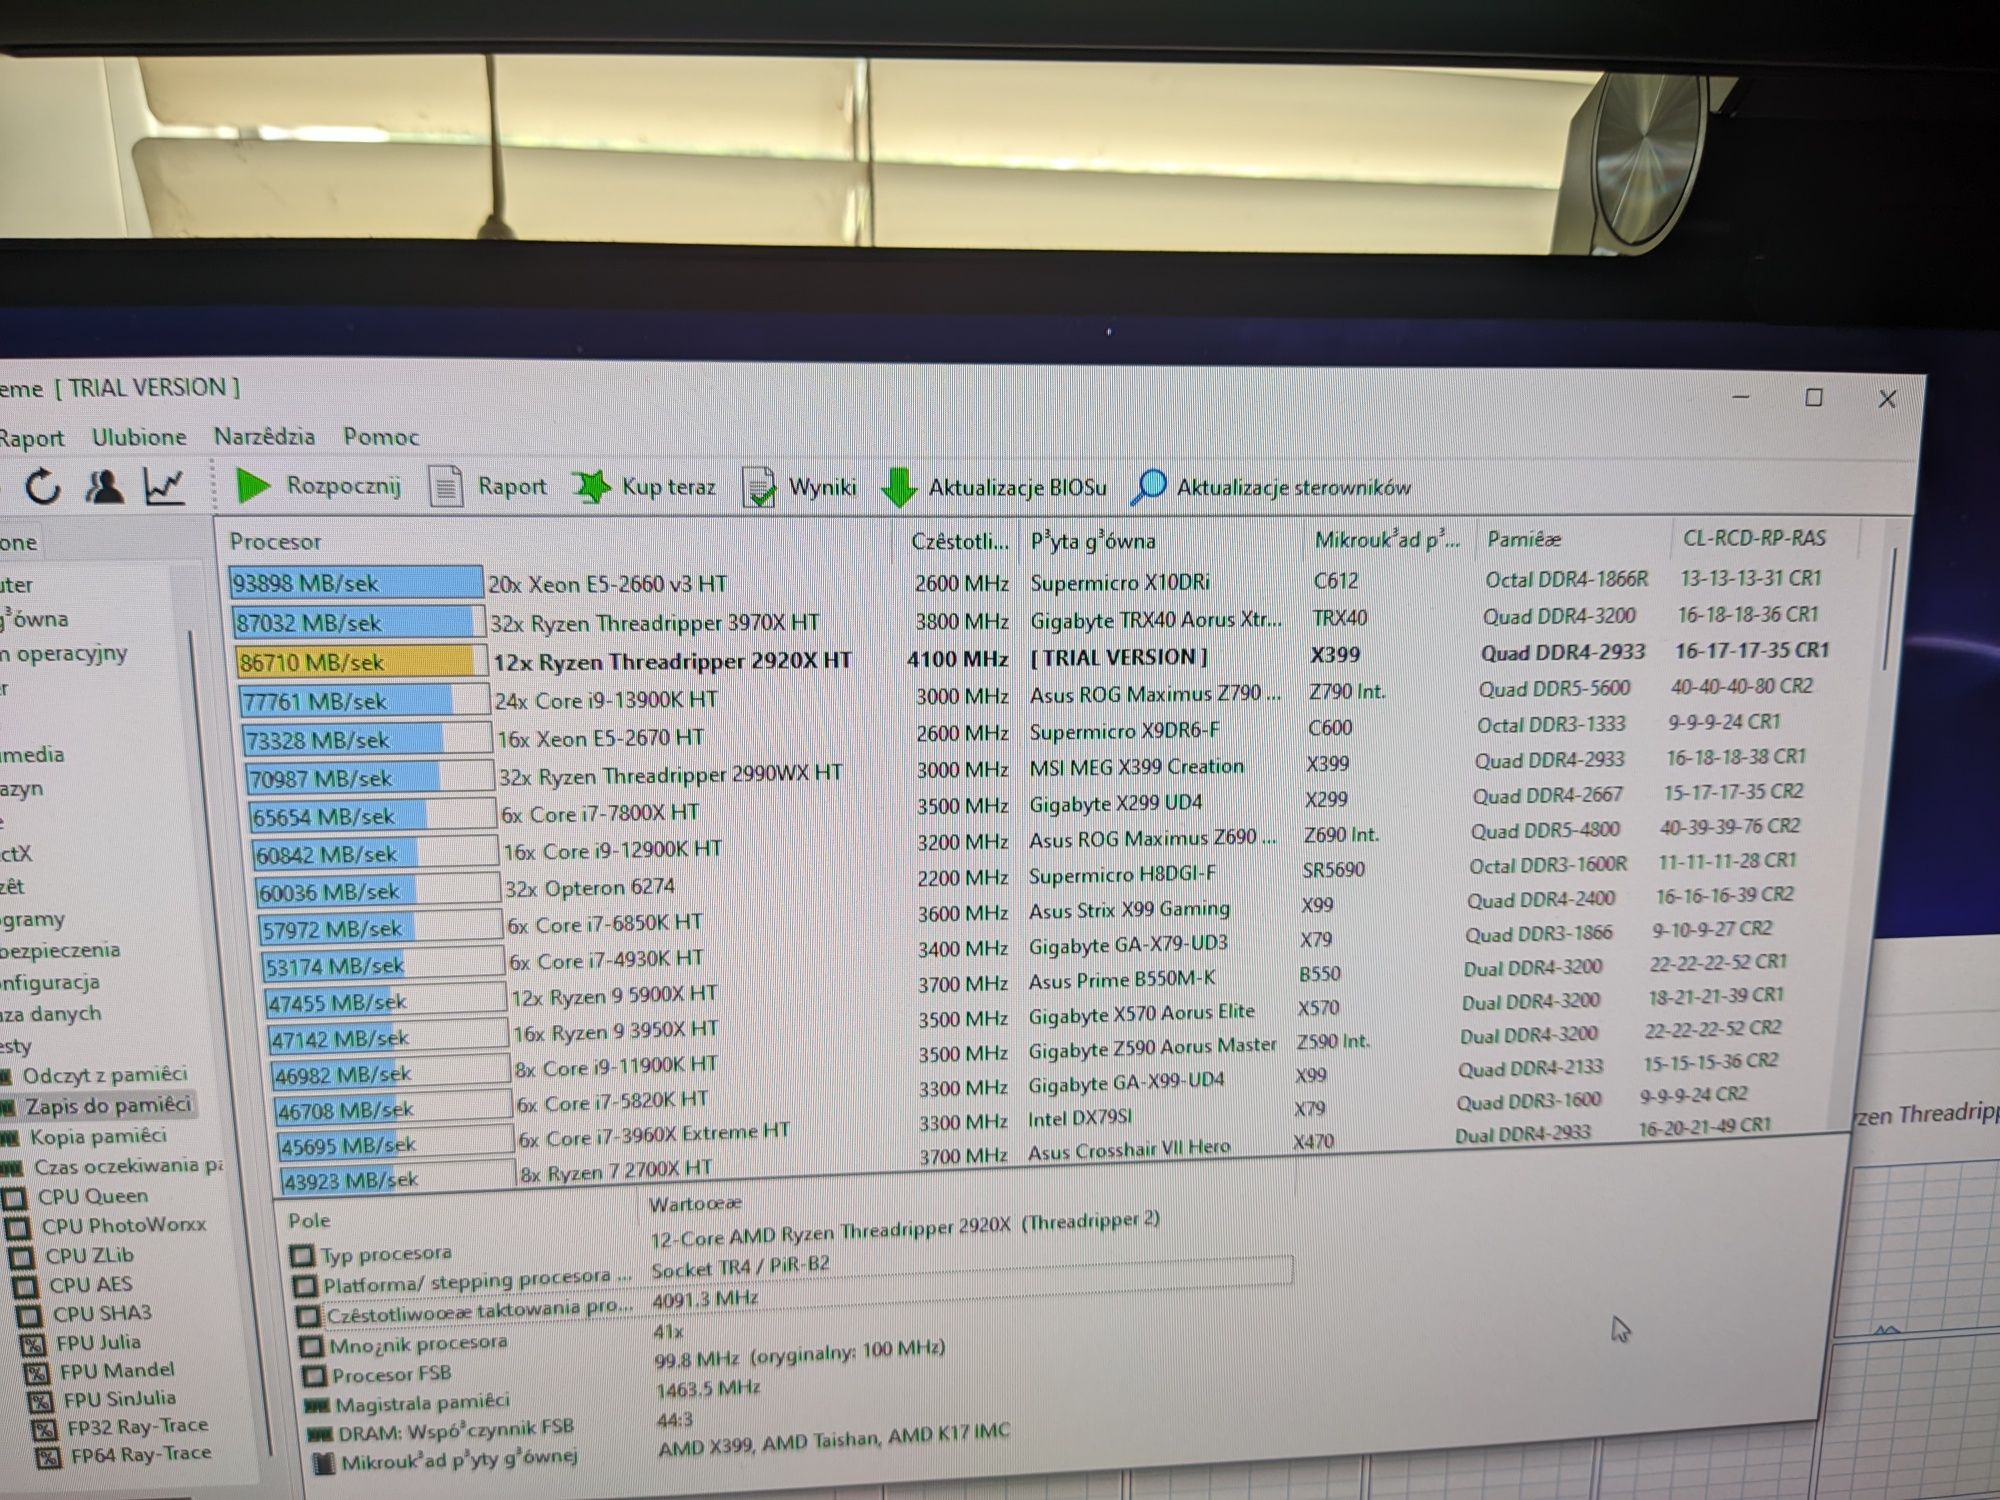Select CPU SHA3 benchmark

click(x=102, y=1313)
